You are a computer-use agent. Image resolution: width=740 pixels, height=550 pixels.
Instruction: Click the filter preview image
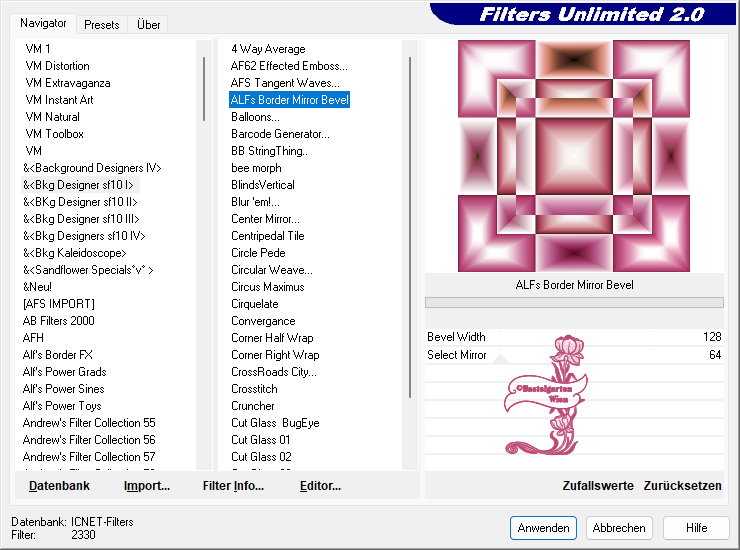pos(574,156)
